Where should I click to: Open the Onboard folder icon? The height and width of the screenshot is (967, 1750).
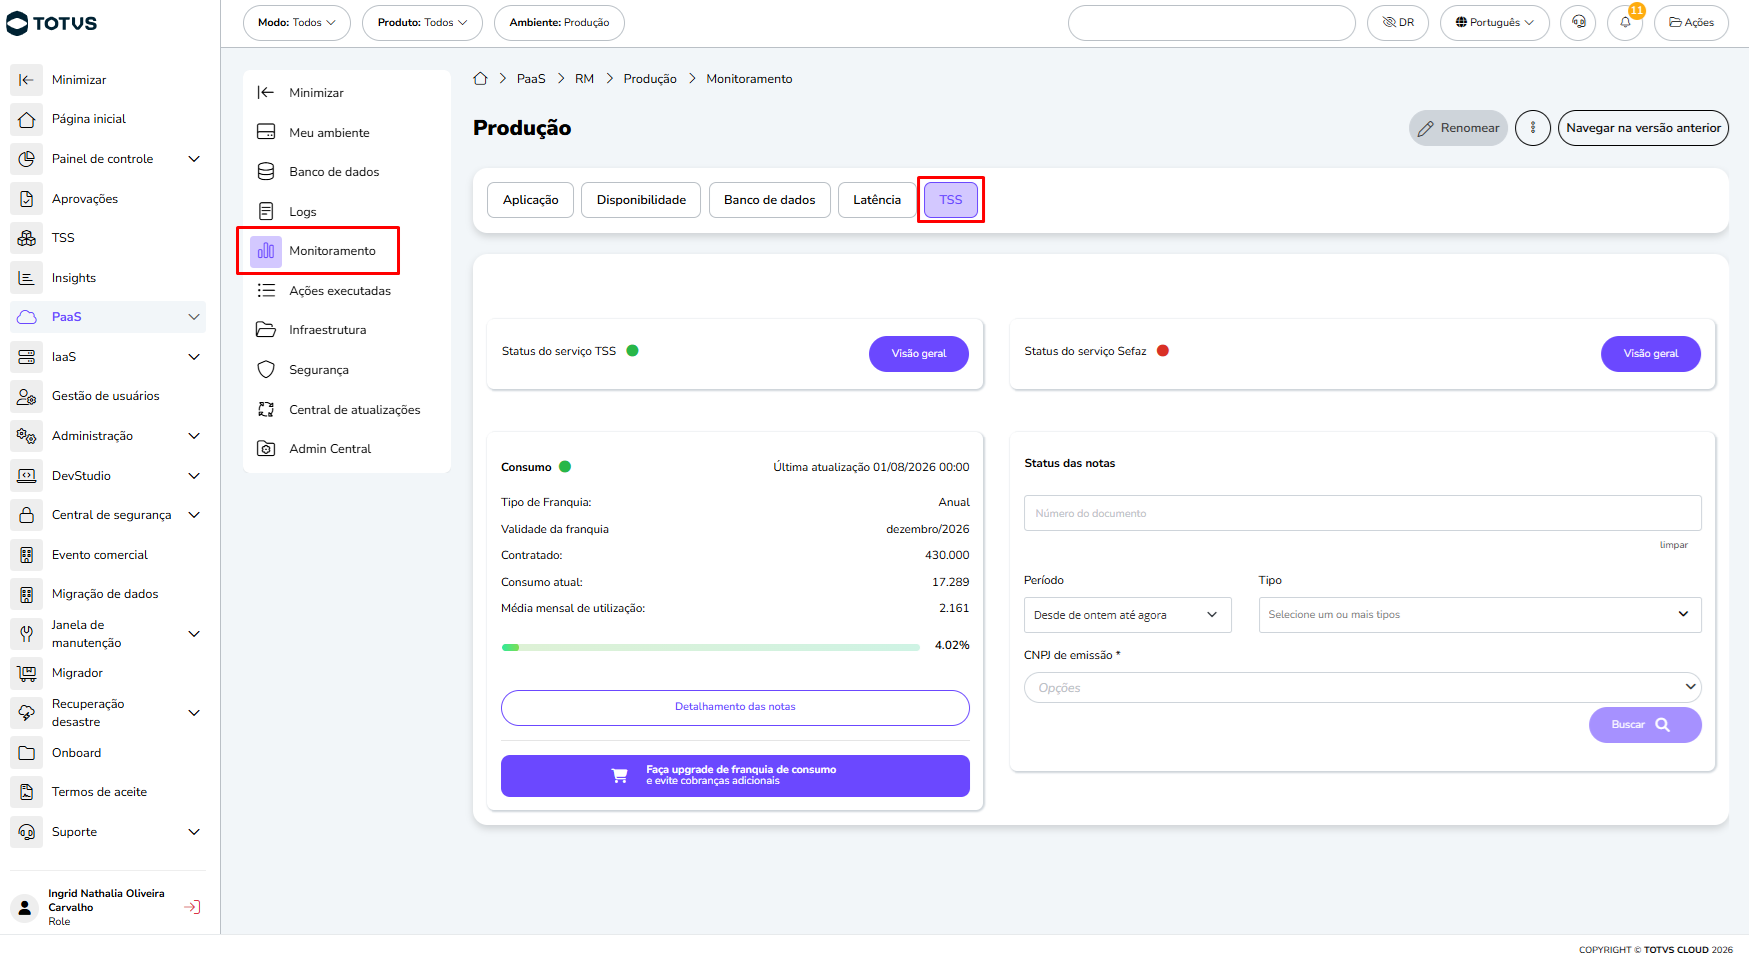[x=27, y=753]
